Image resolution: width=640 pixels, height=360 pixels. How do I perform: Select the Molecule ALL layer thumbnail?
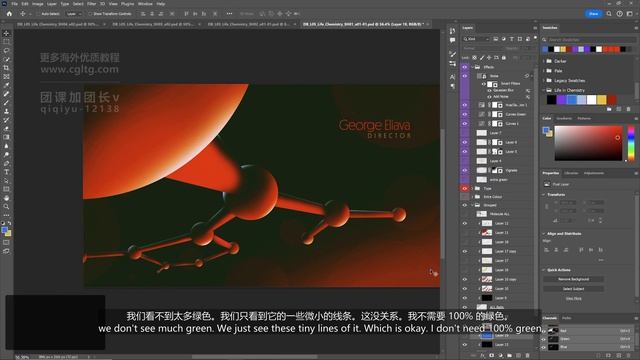click(x=482, y=214)
